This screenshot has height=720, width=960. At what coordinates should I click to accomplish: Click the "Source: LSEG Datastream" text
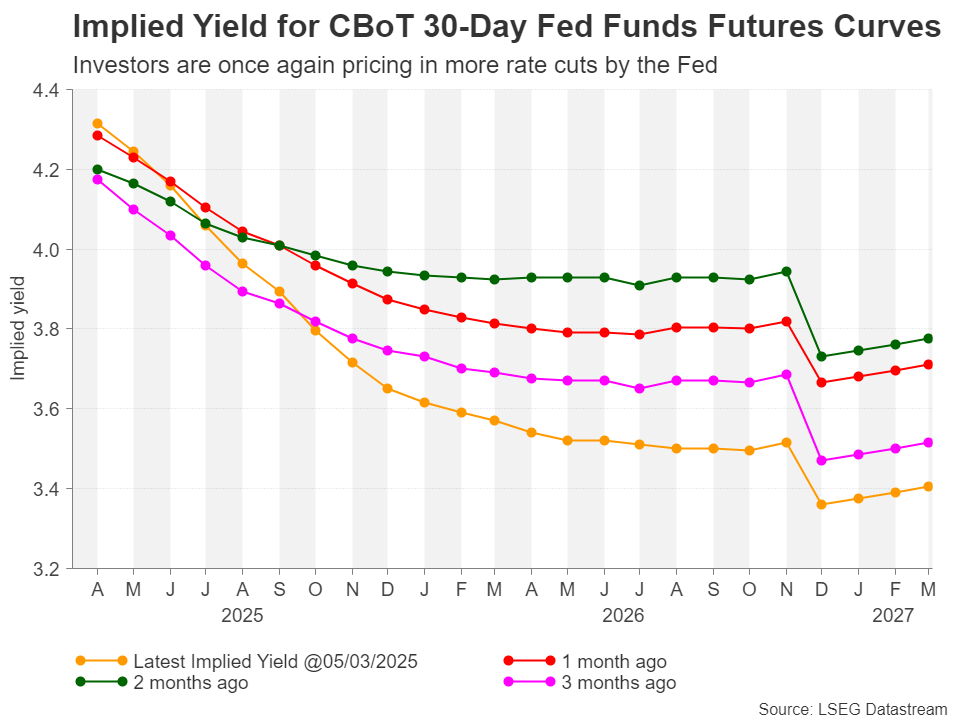coord(852,709)
